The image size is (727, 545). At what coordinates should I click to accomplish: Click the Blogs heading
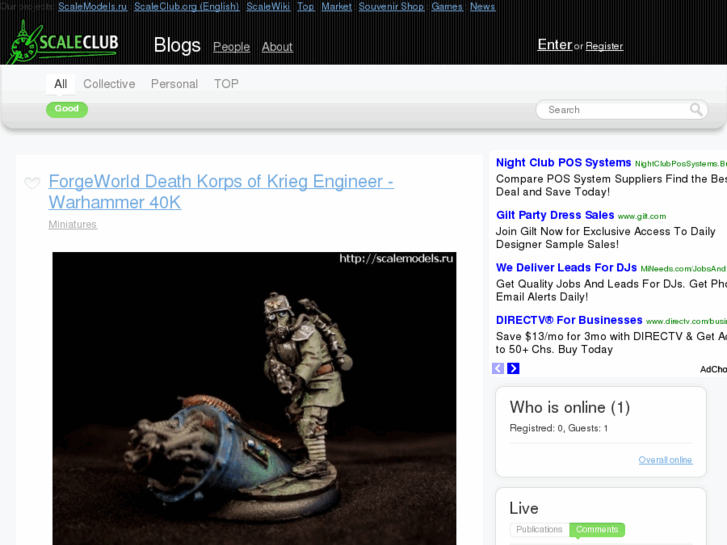pos(177,45)
